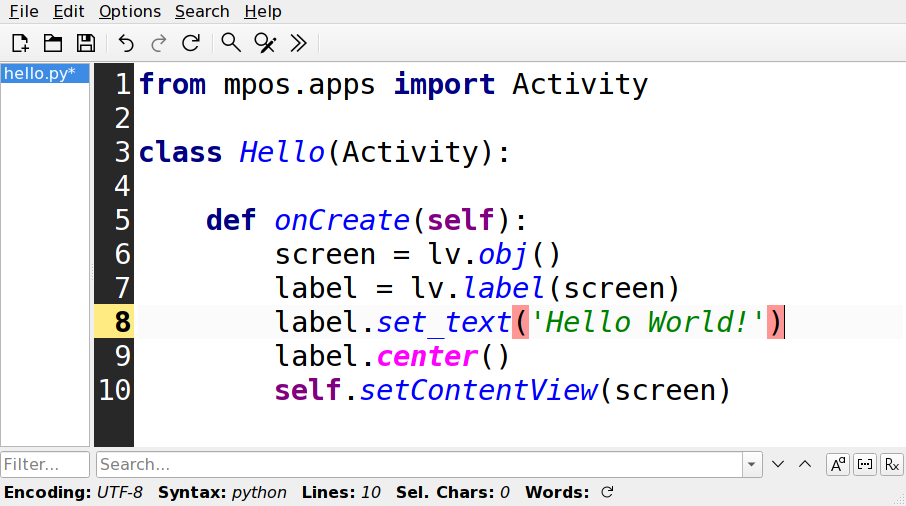This screenshot has height=506, width=906.
Task: Select the hello.py* document in the sidebar
Action: click(x=45, y=73)
